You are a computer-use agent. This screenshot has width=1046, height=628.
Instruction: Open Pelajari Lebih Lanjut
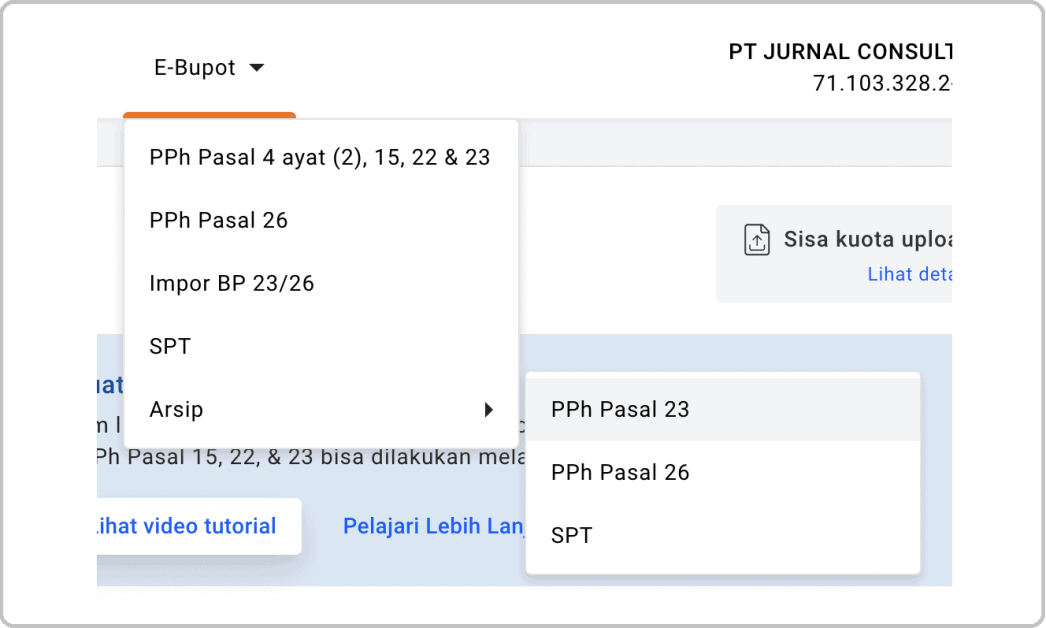(437, 525)
